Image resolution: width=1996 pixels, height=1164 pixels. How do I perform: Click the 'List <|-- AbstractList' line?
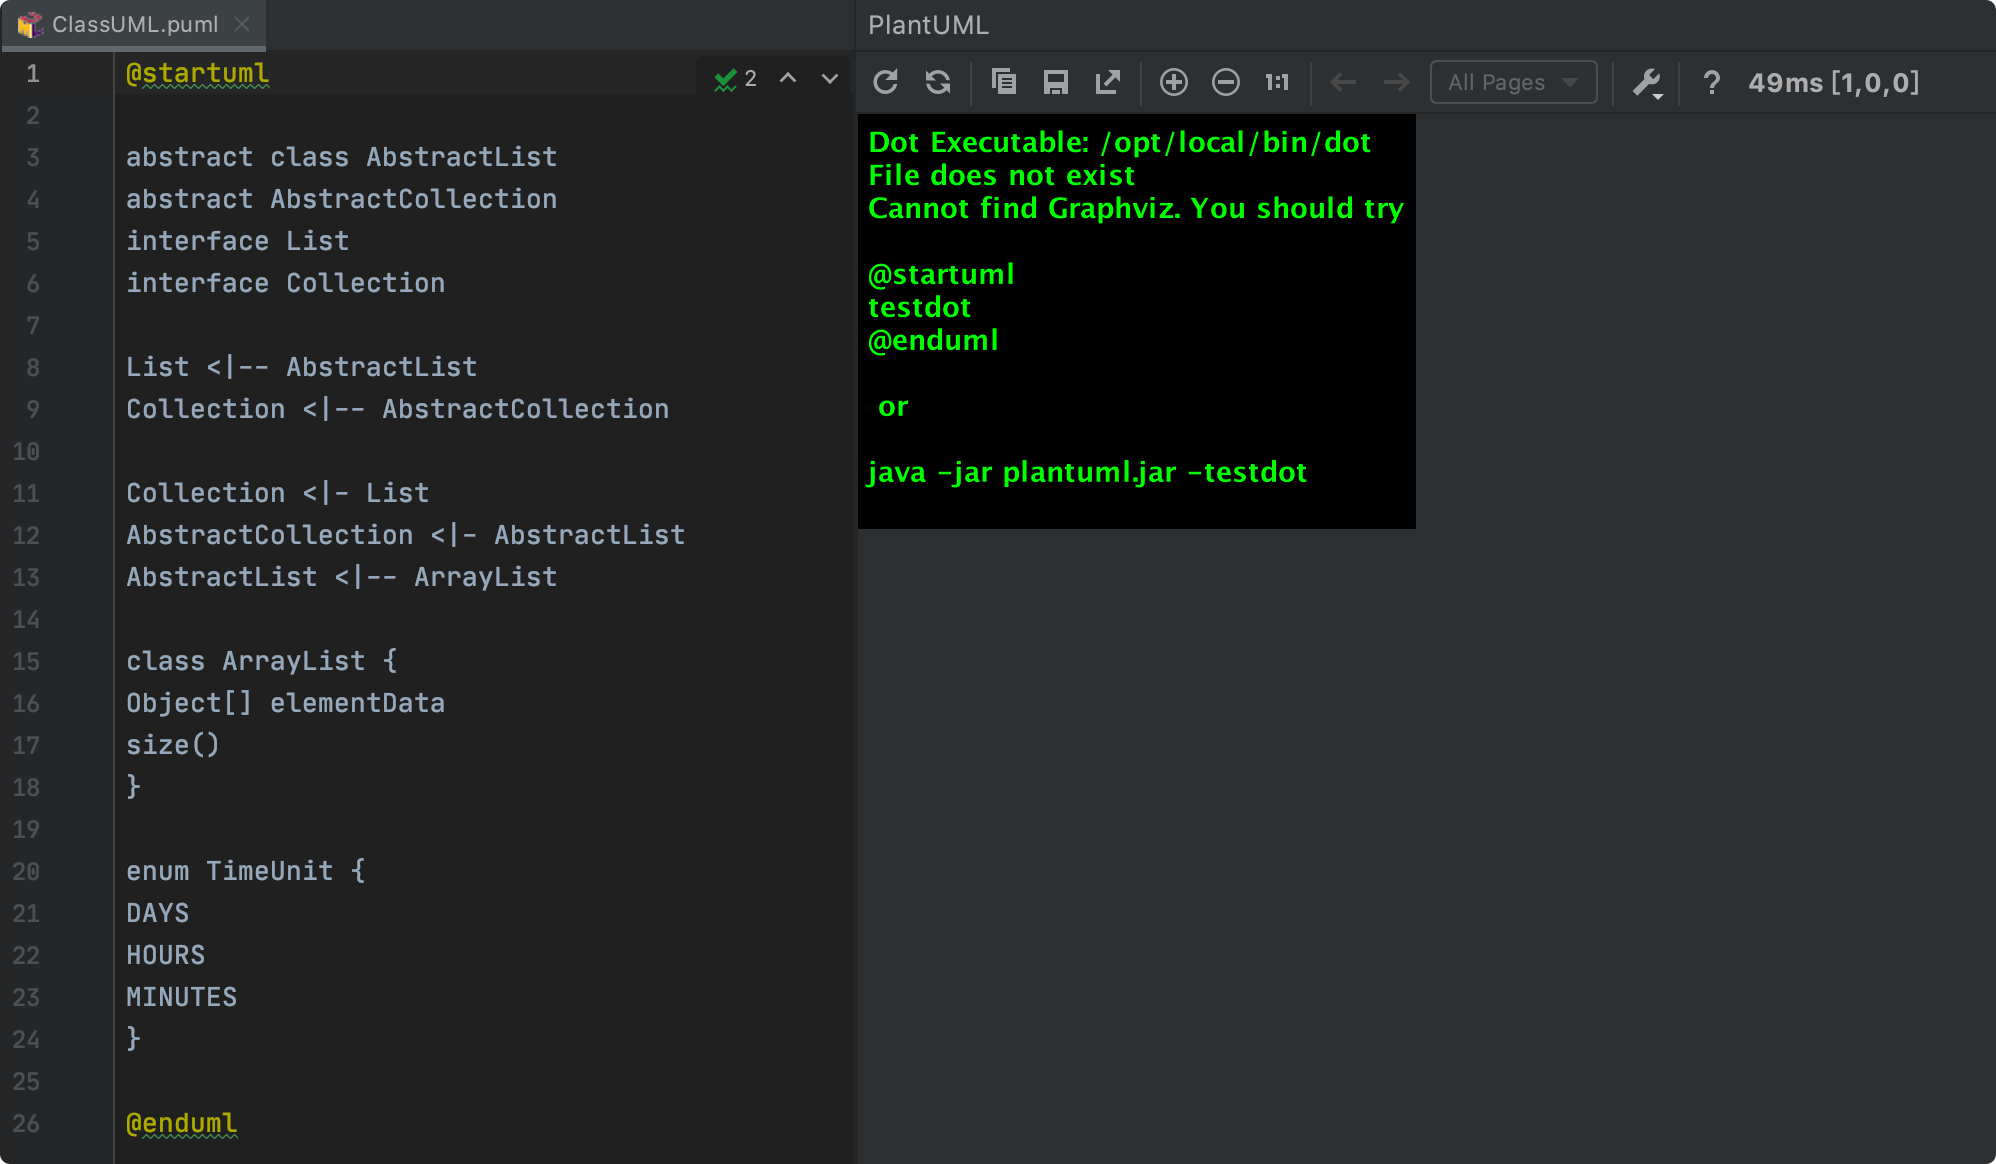(301, 367)
